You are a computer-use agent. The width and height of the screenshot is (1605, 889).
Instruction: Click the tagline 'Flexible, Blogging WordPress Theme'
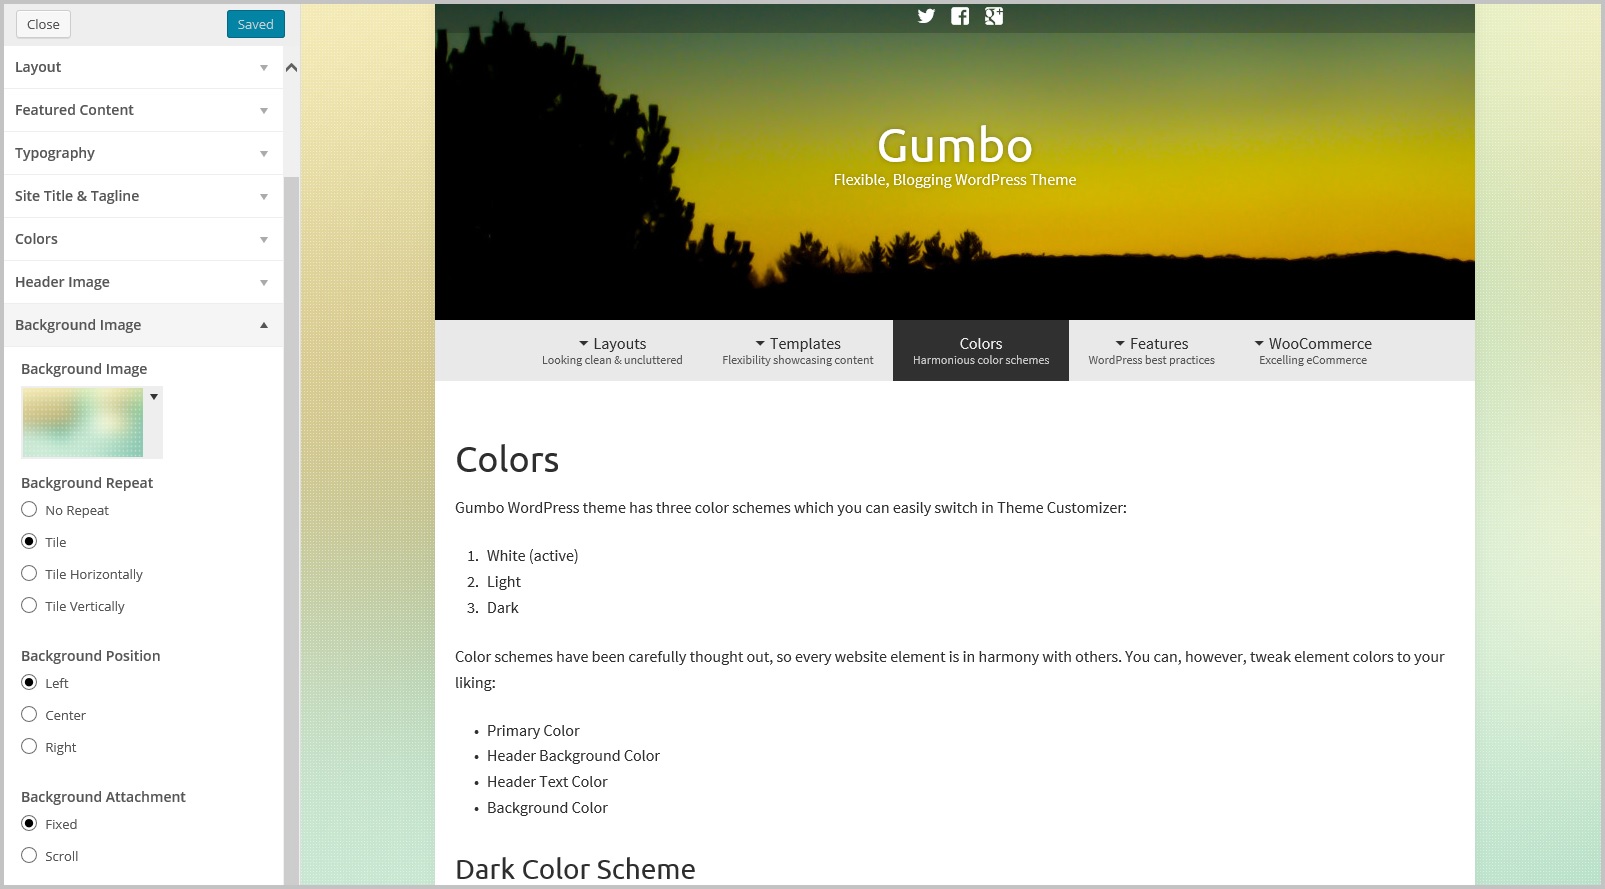click(x=955, y=180)
